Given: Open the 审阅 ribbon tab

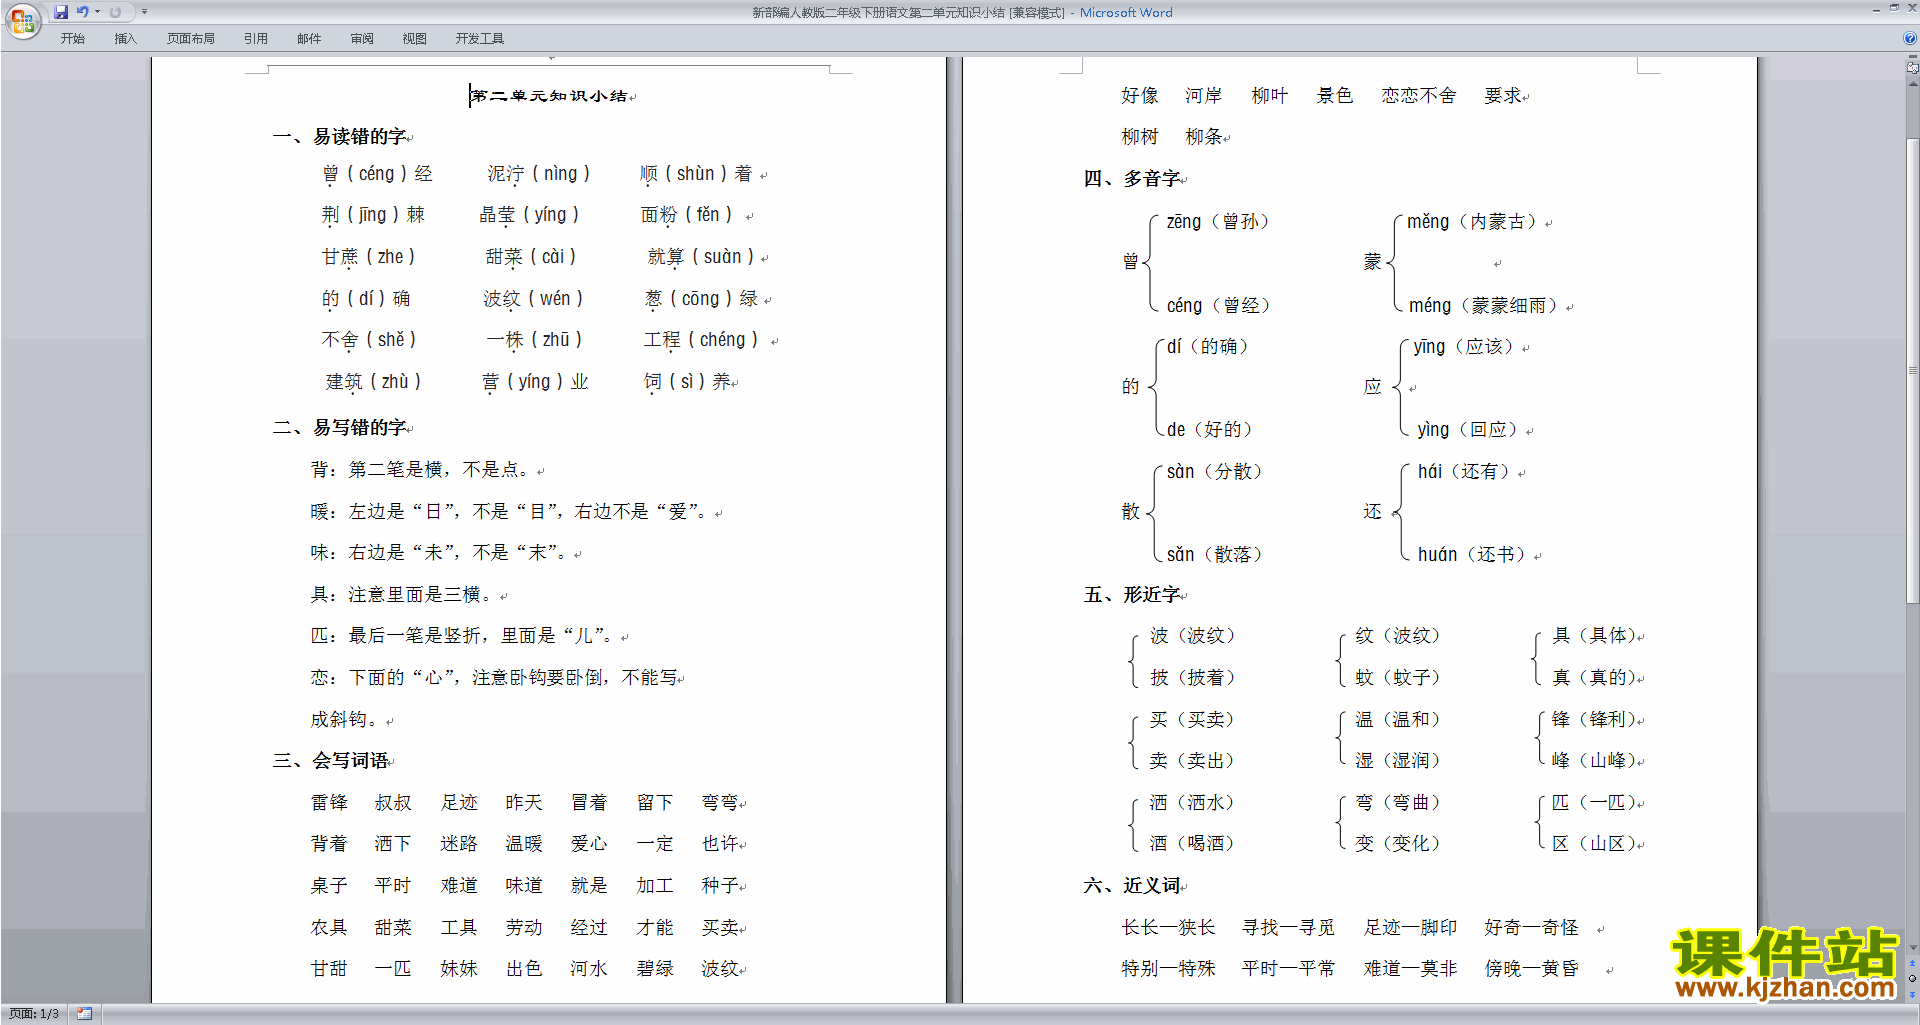Looking at the screenshot, I should 362,39.
